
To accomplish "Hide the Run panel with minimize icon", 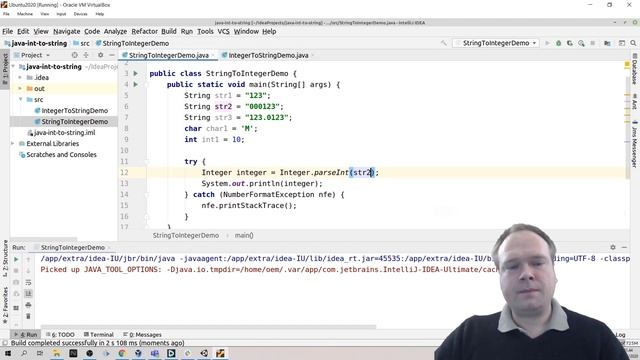I will click(624, 247).
